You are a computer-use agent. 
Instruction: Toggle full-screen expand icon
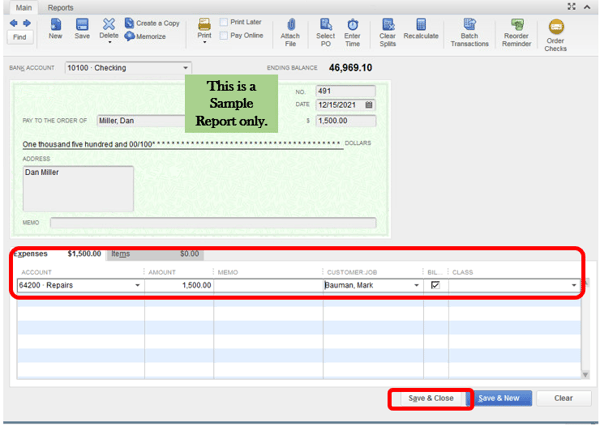571,7
